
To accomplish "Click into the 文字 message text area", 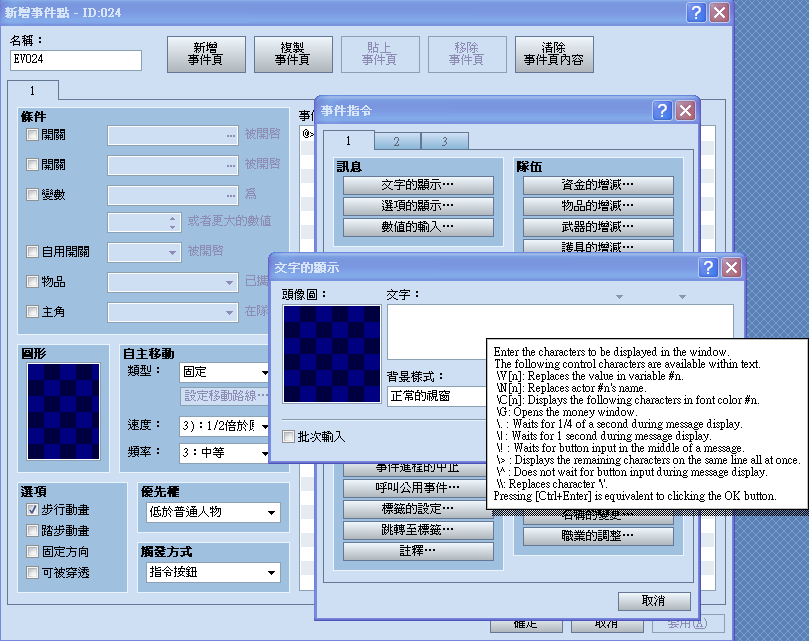I will pos(560,331).
